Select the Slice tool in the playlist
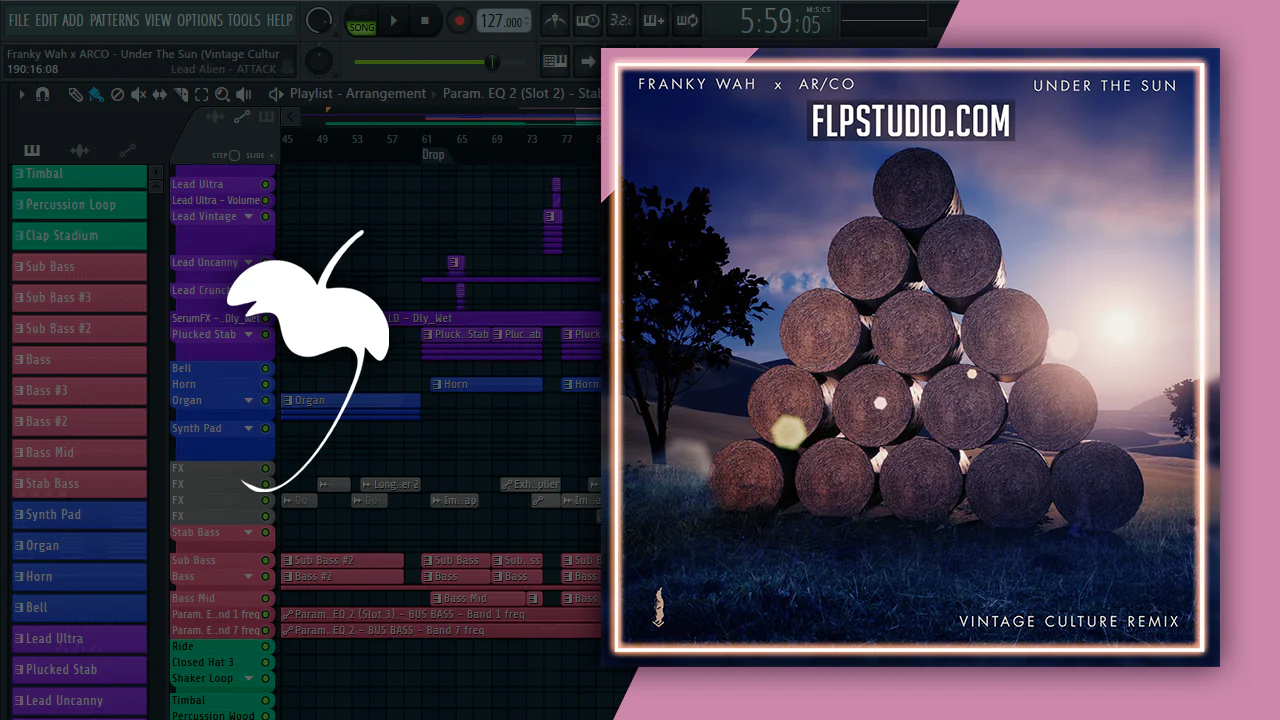The width and height of the screenshot is (1280, 720). tap(181, 94)
